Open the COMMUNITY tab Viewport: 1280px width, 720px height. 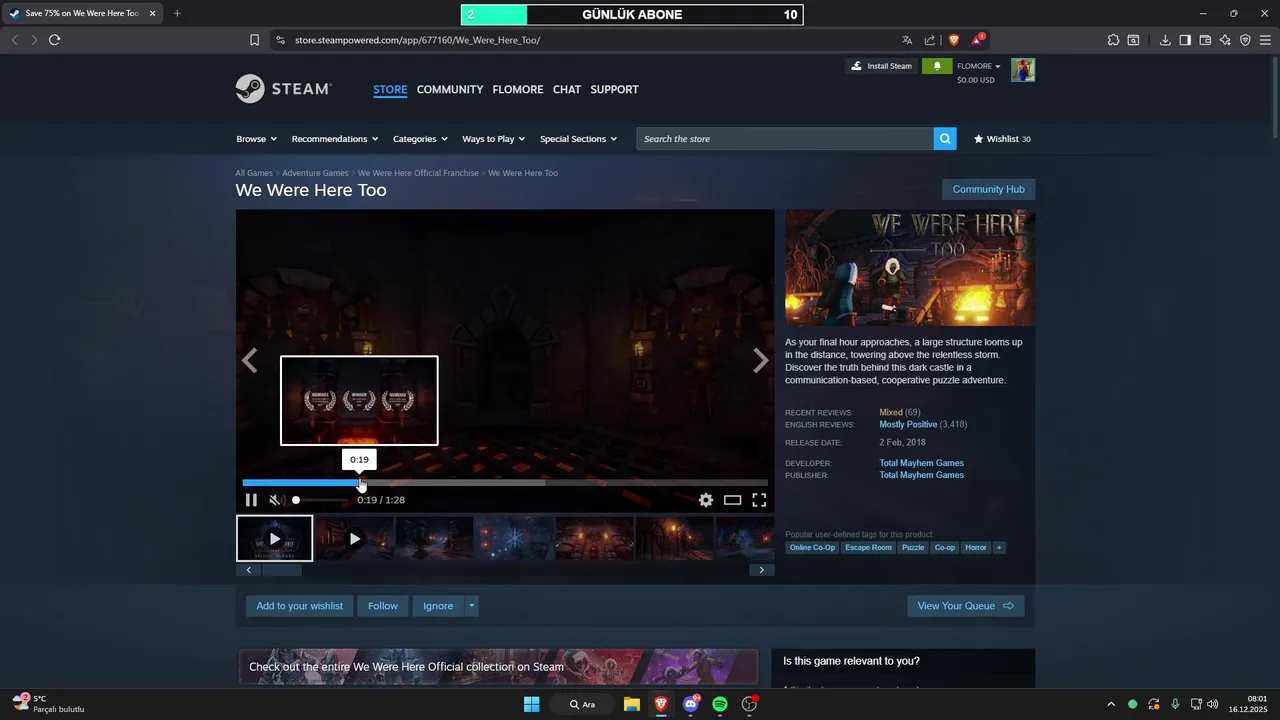[x=450, y=90]
